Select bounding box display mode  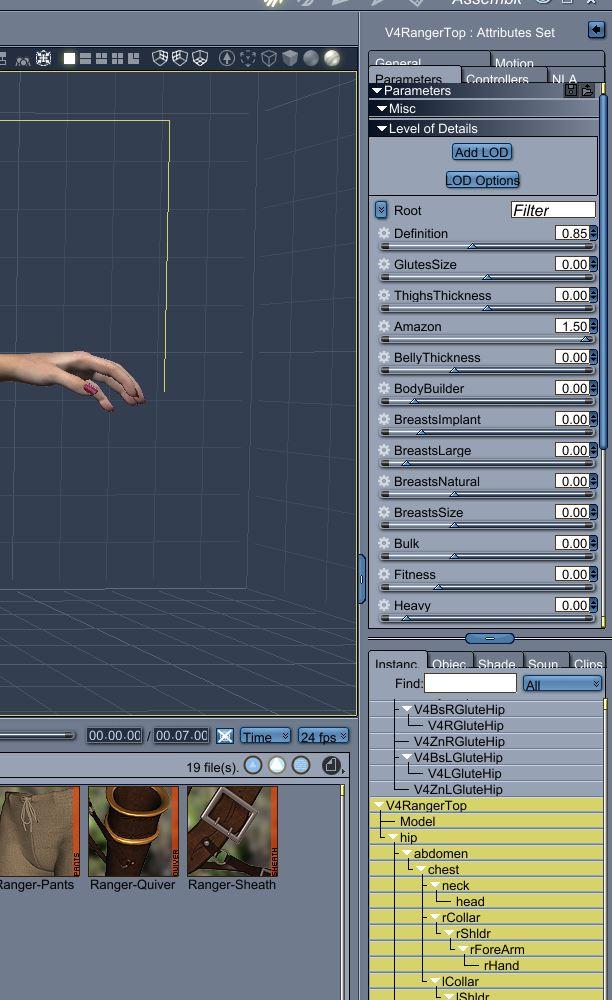coord(248,58)
